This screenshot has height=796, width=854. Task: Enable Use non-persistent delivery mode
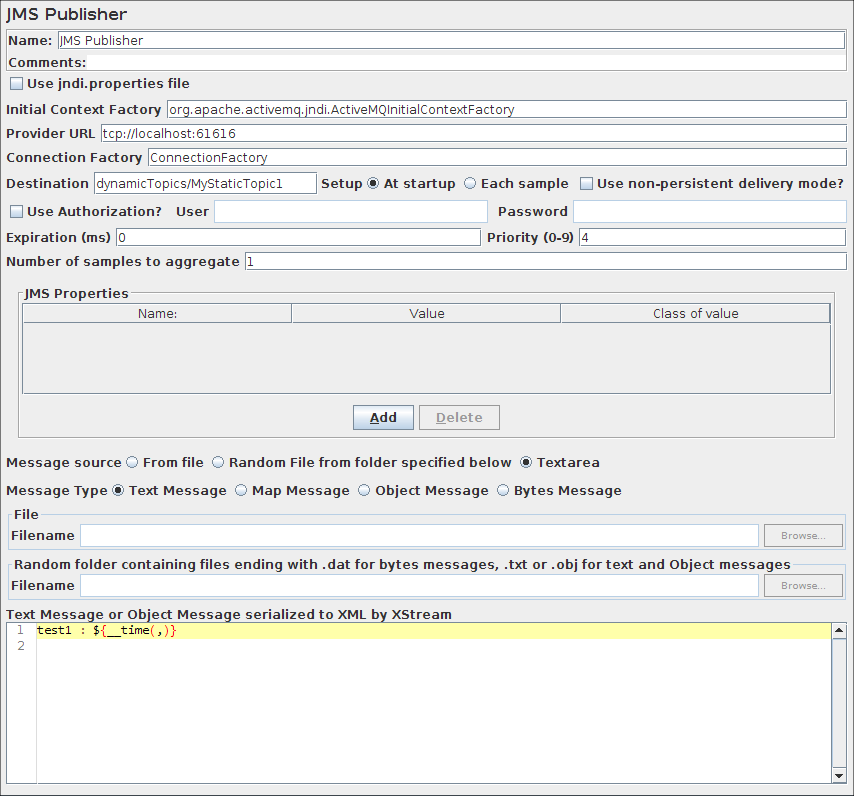coord(585,184)
